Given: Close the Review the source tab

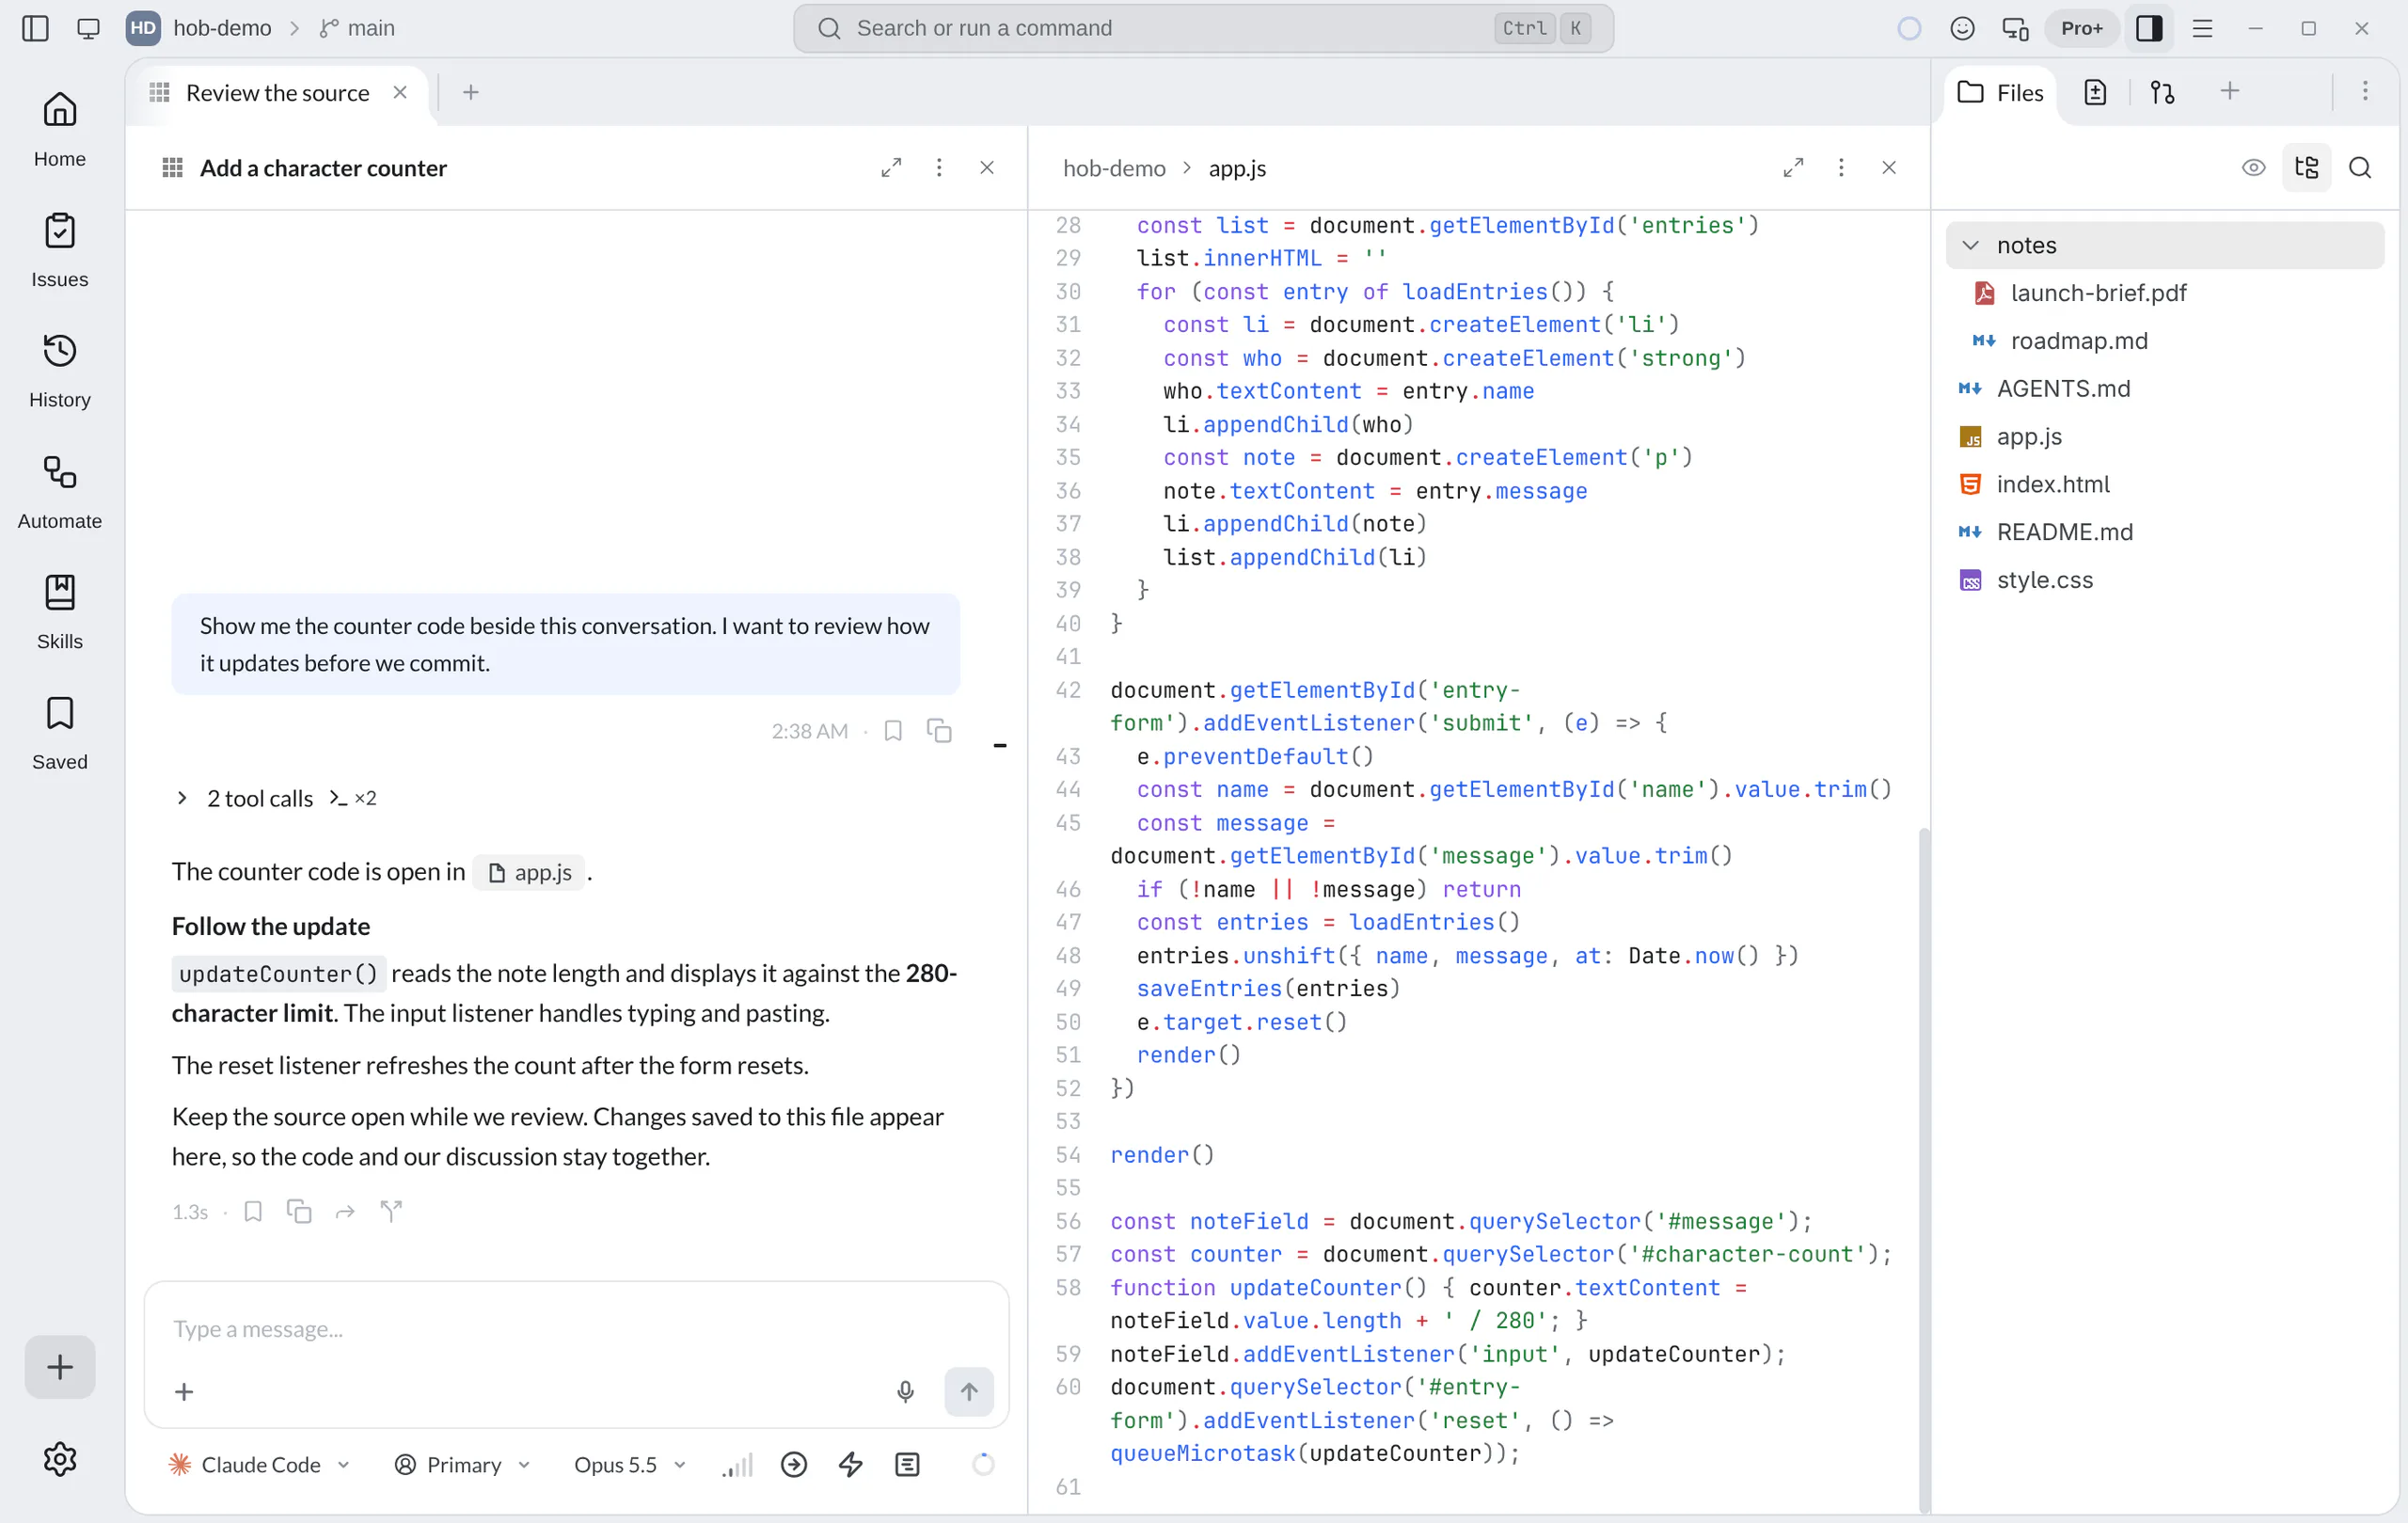Looking at the screenshot, I should 400,92.
